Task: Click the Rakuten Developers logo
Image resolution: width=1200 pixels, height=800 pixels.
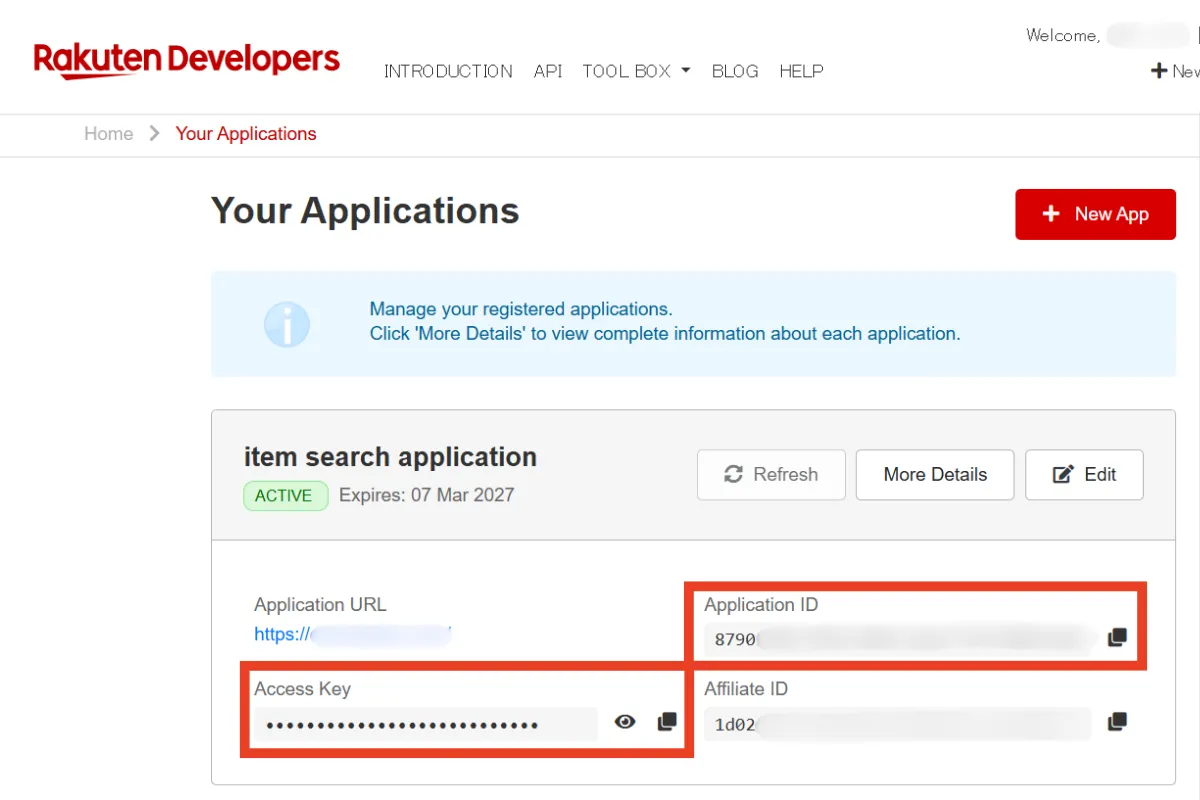Action: click(187, 61)
